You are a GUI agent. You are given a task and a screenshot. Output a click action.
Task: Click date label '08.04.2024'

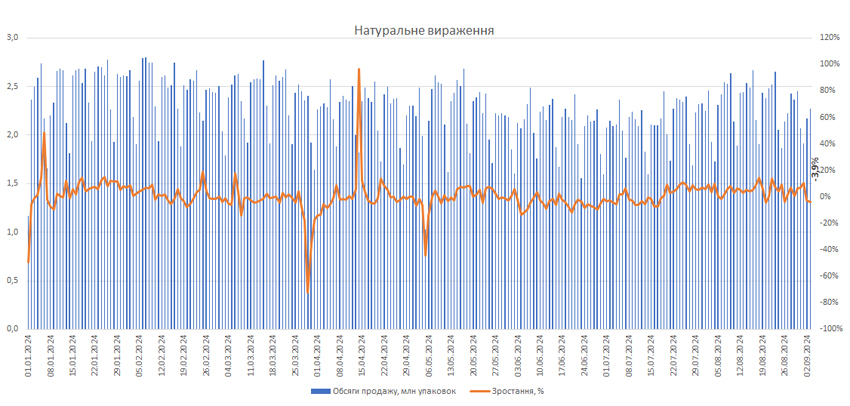[x=340, y=355]
